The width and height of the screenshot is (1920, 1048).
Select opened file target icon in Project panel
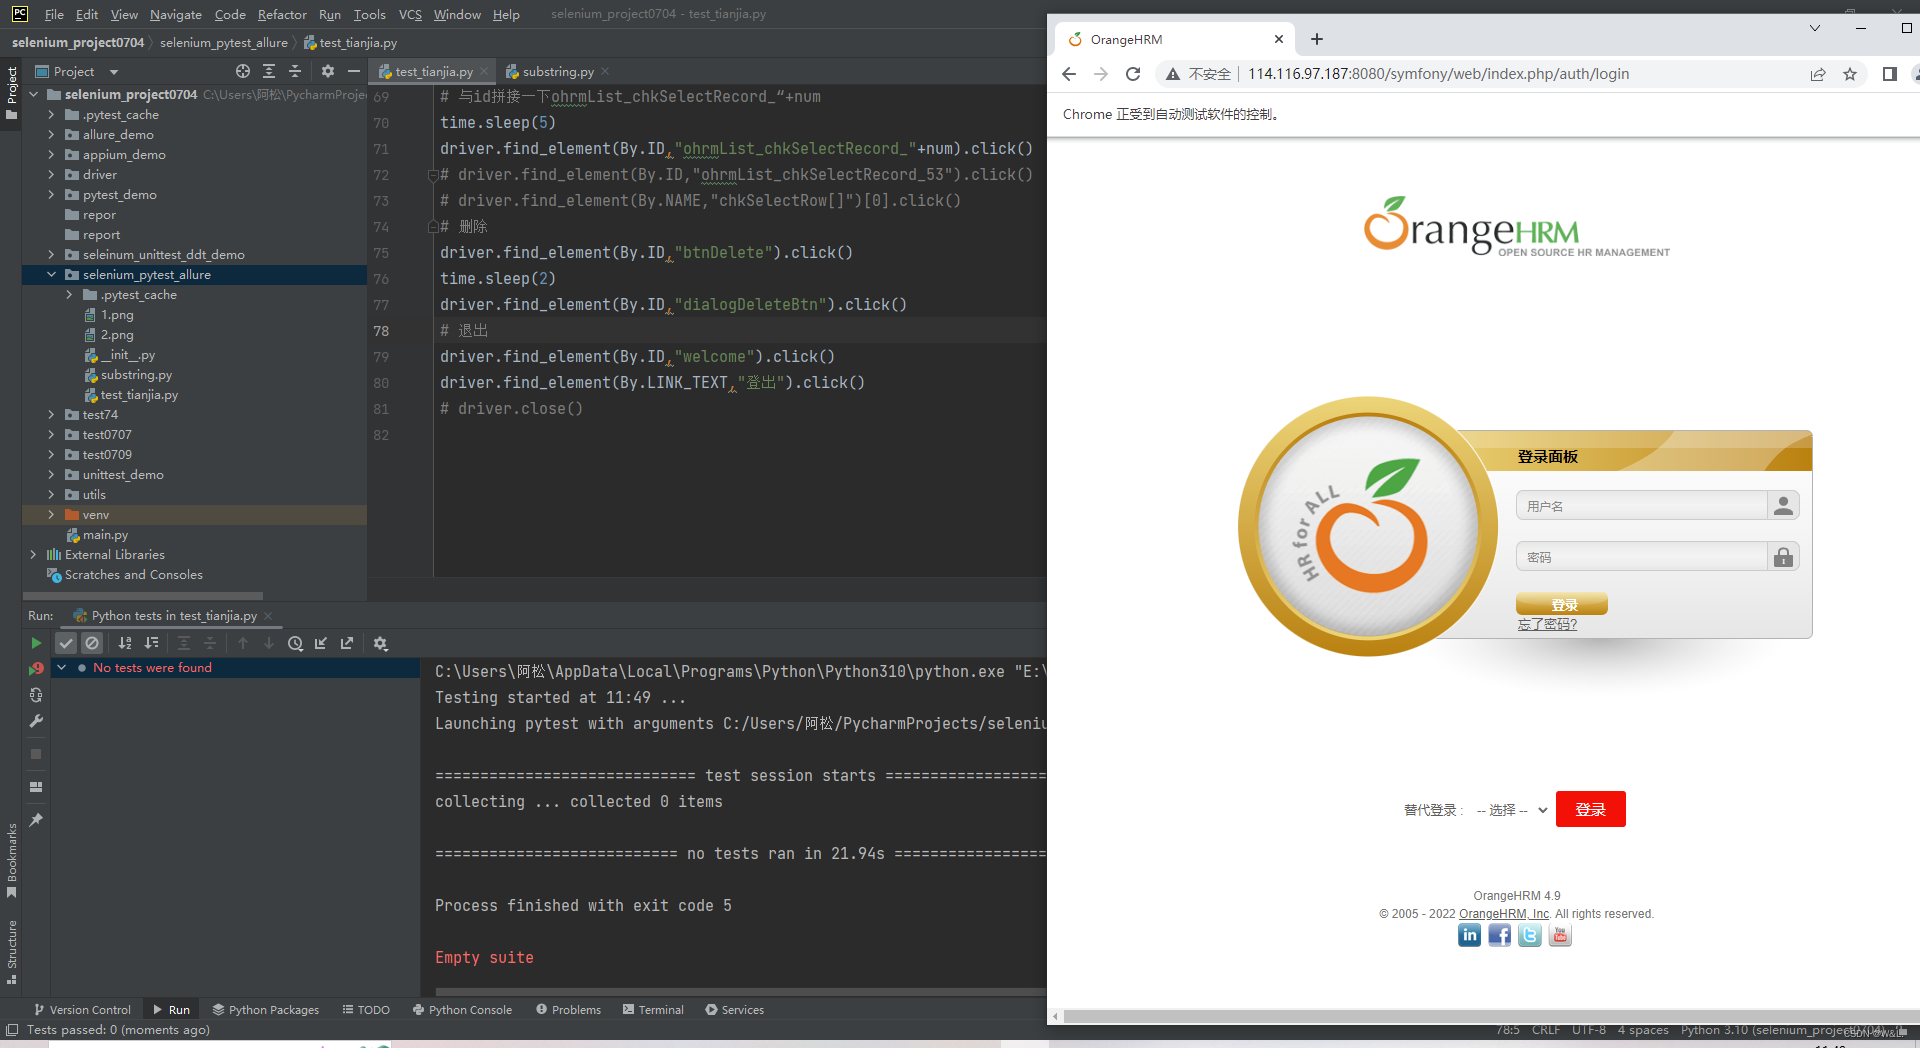coord(243,71)
